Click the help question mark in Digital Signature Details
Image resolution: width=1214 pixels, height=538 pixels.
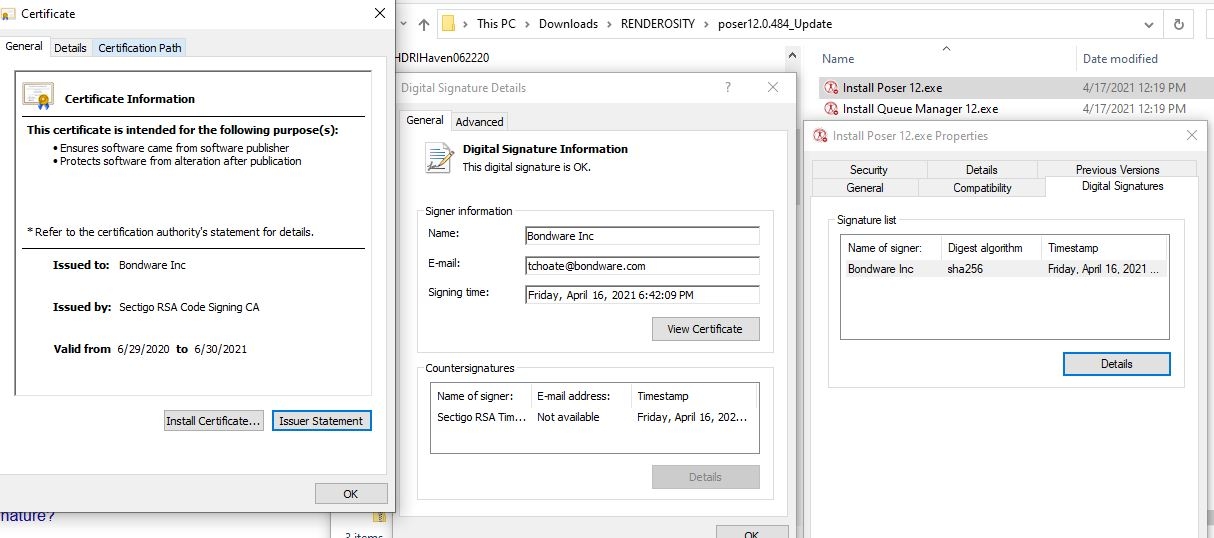click(x=728, y=88)
